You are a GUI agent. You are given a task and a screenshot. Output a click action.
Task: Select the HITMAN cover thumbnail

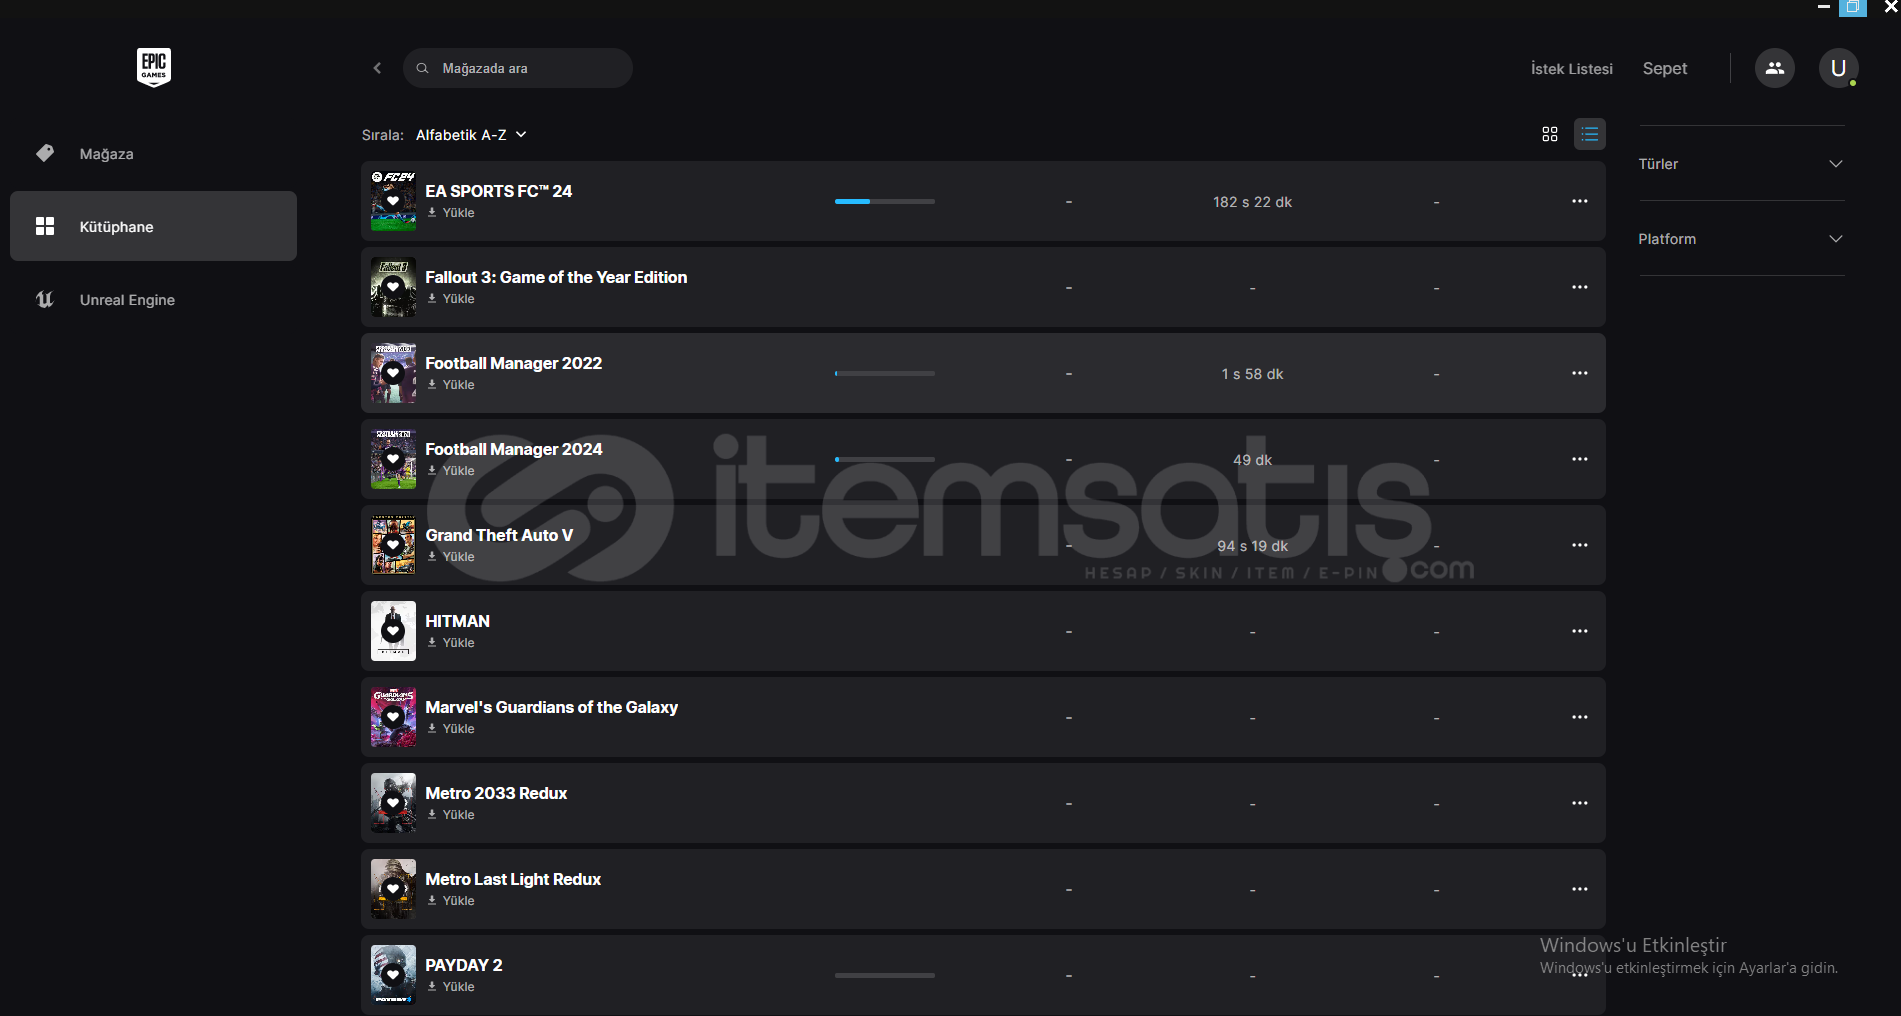click(x=393, y=631)
